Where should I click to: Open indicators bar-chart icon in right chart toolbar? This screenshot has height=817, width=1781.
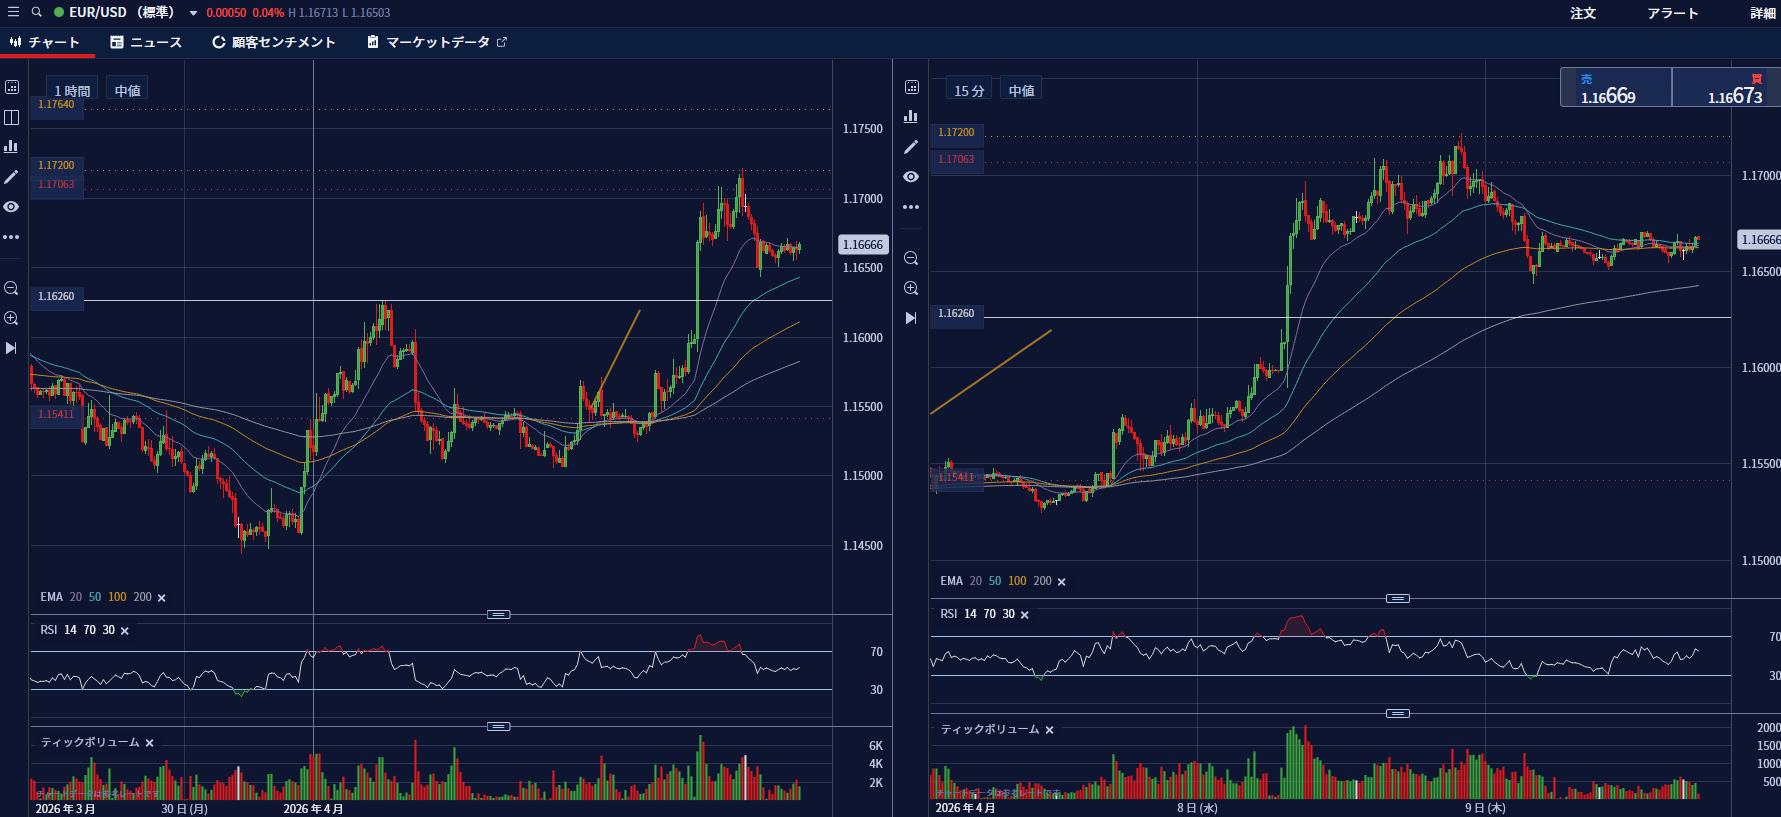[911, 117]
